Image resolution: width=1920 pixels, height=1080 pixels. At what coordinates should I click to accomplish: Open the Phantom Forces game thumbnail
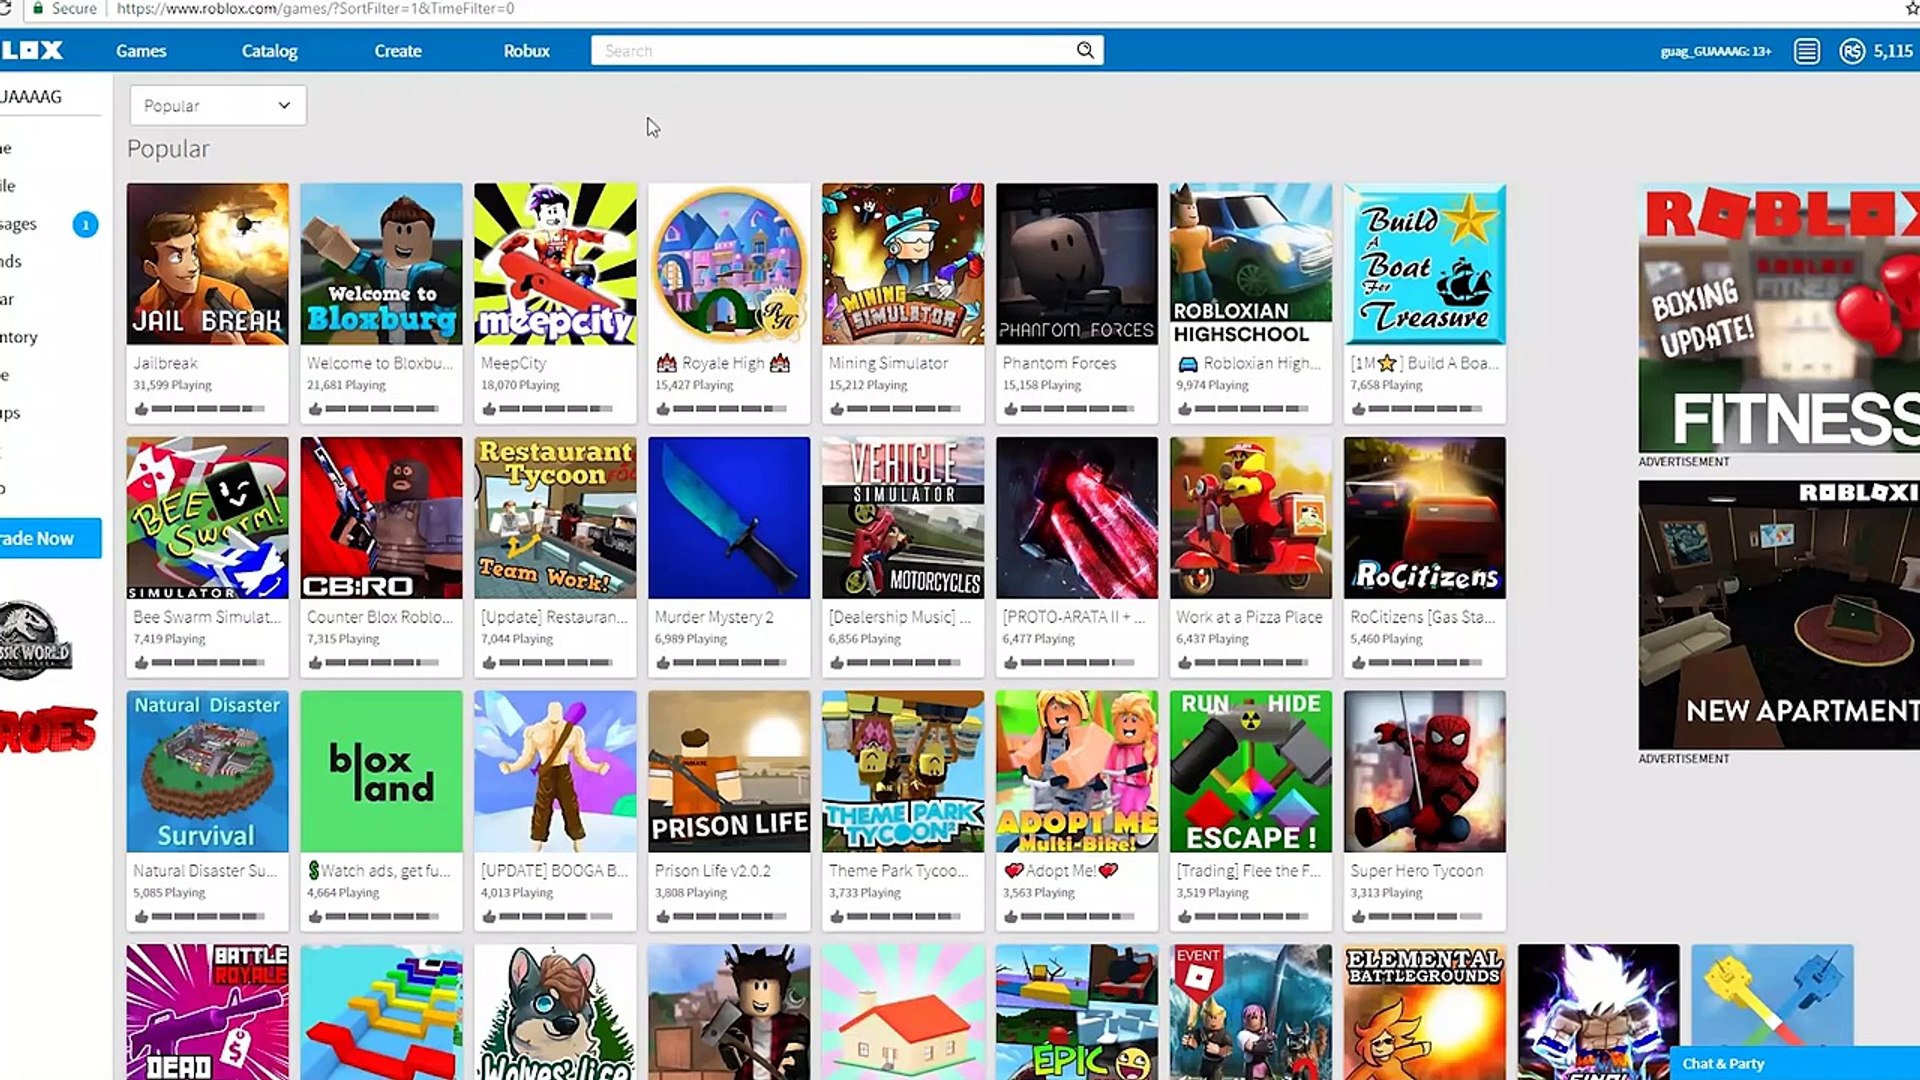[1076, 264]
